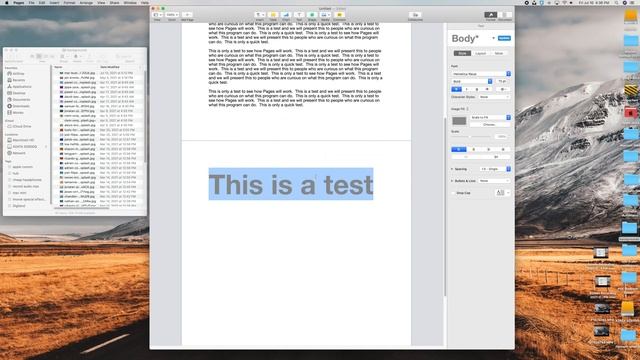Click the Shape toolbar icon
The height and width of the screenshot is (360, 640).
(312, 15)
